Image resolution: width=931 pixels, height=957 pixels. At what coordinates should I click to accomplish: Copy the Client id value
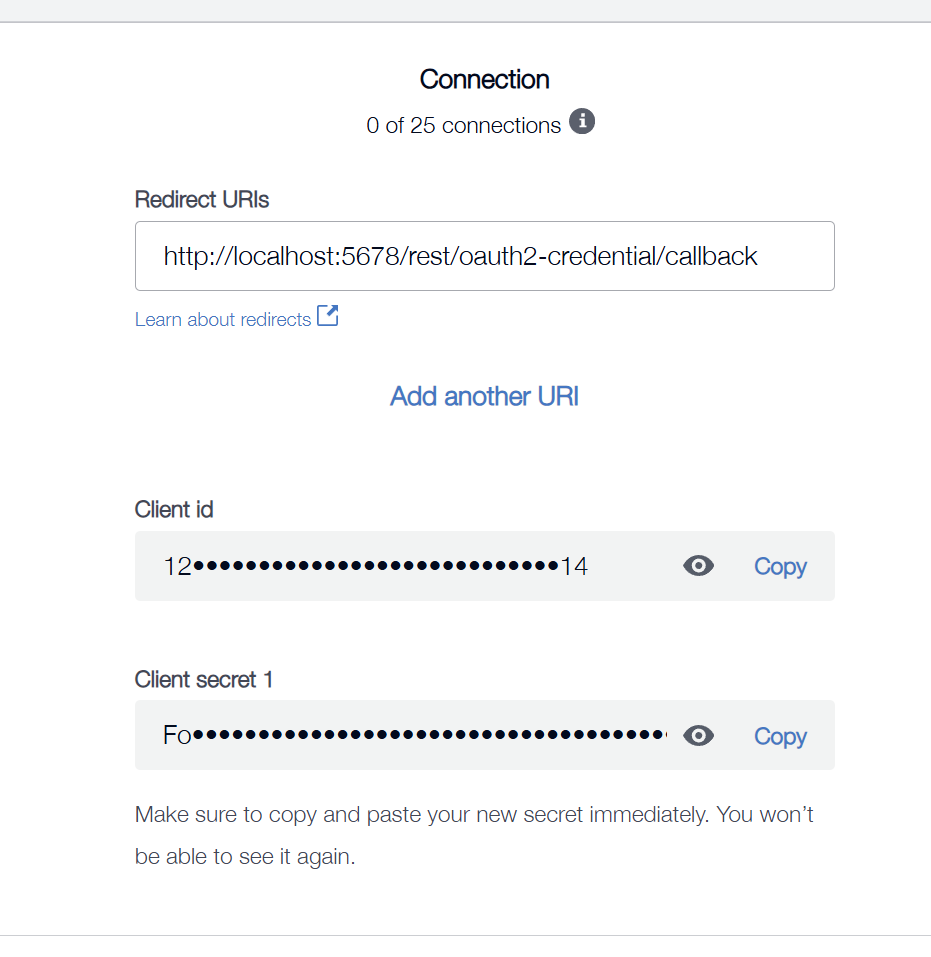tap(780, 566)
